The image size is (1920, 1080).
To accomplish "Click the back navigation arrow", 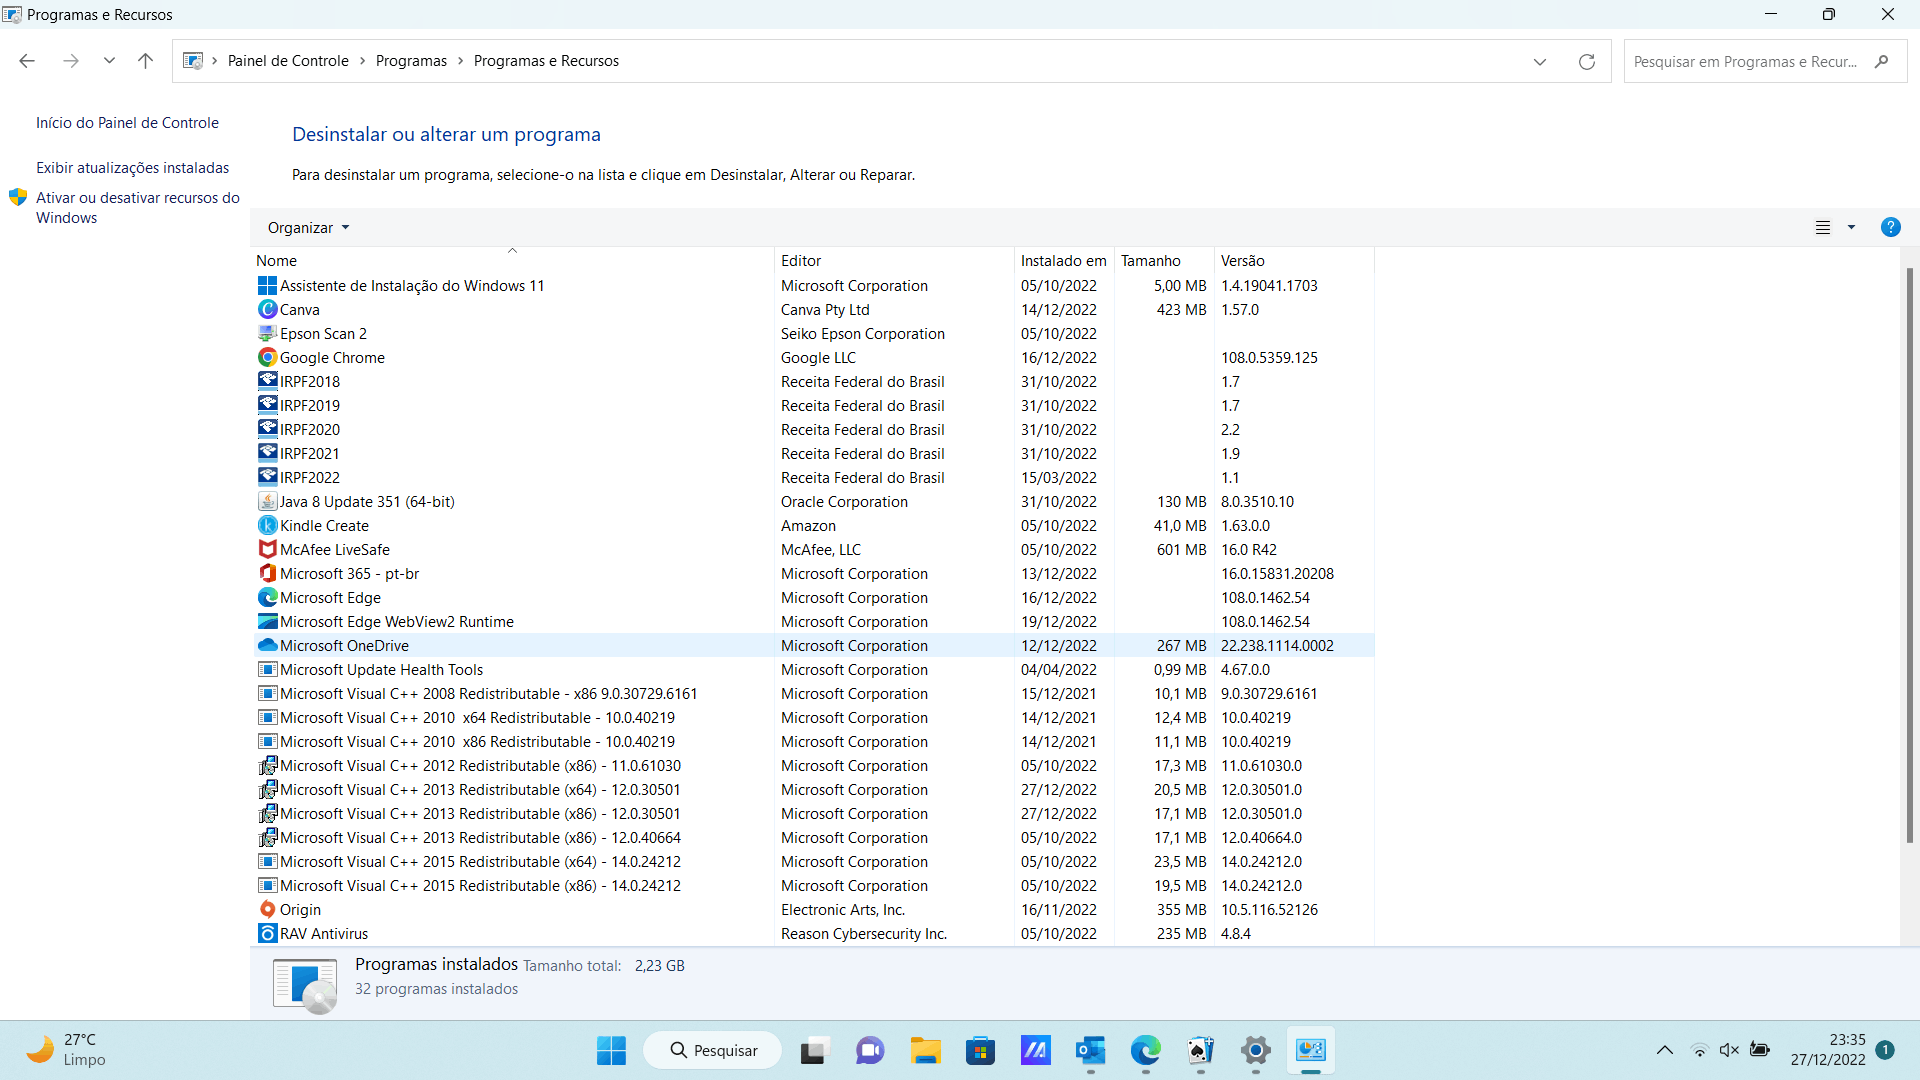I will [x=27, y=61].
